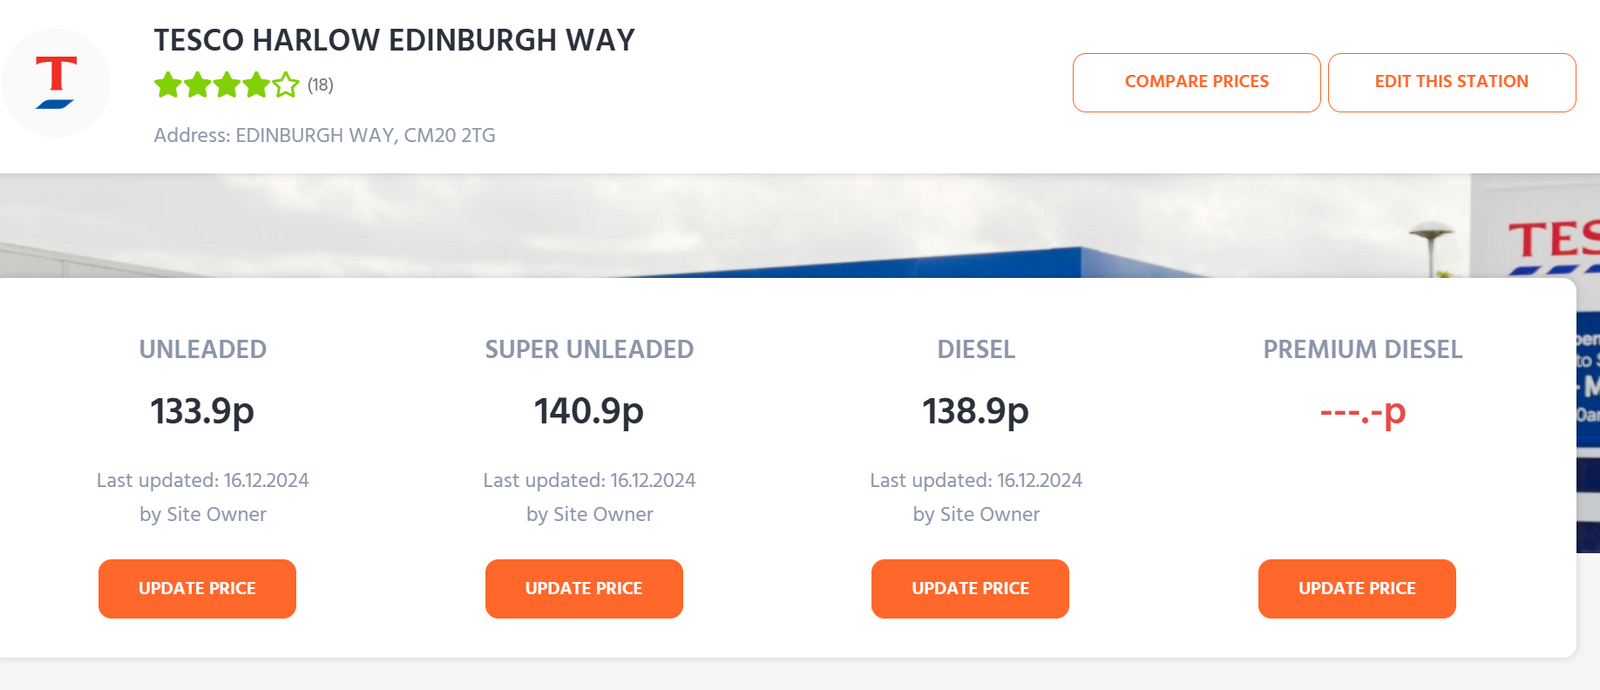Update price for Diesel

point(970,588)
